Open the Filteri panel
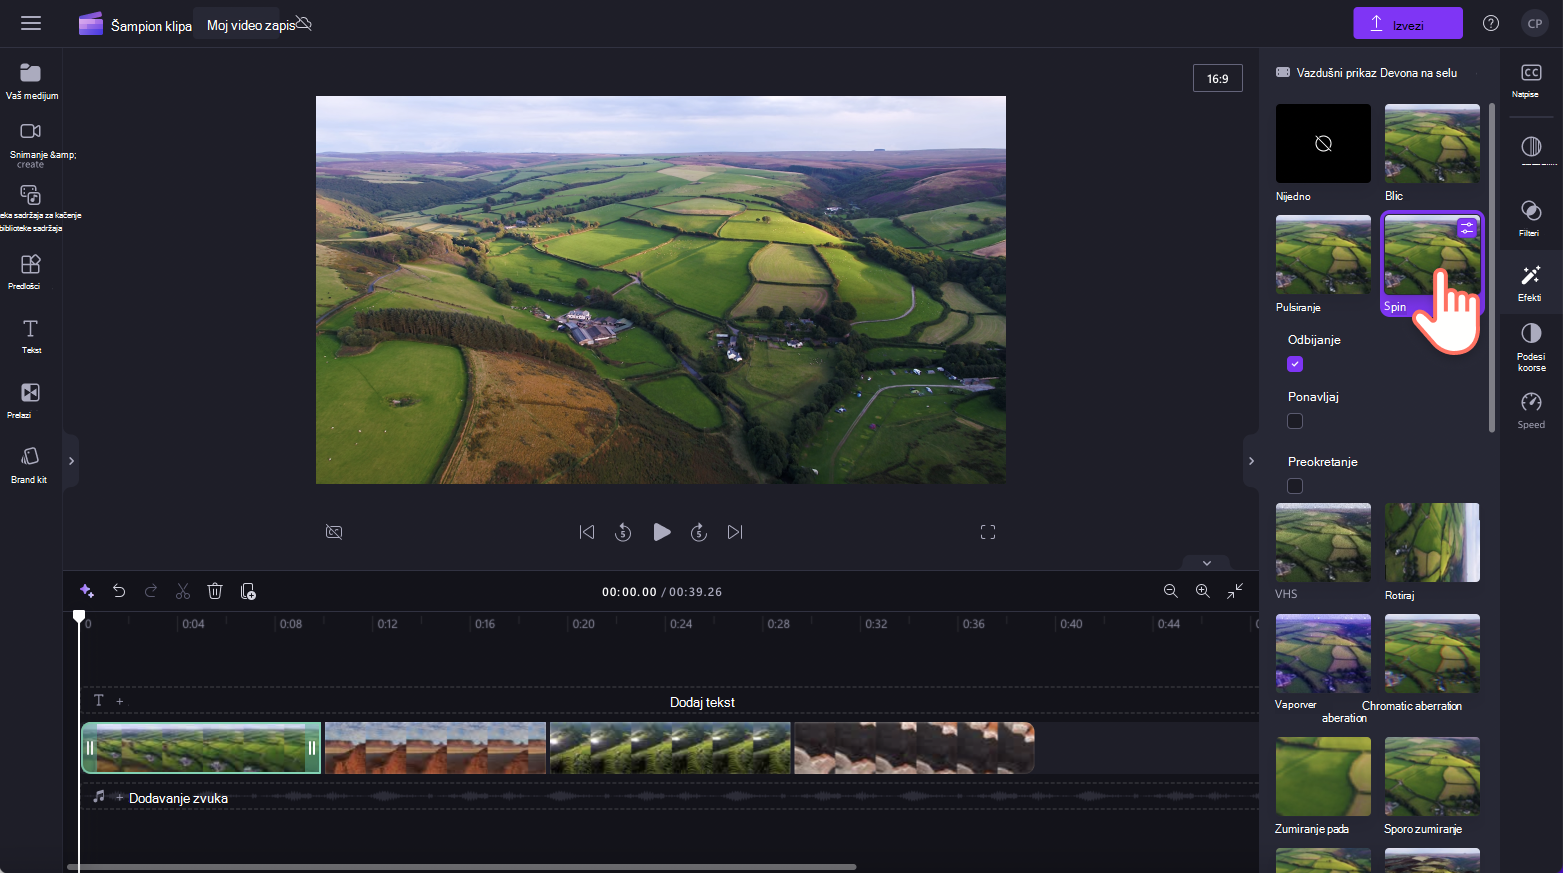The width and height of the screenshot is (1563, 873). click(1531, 217)
